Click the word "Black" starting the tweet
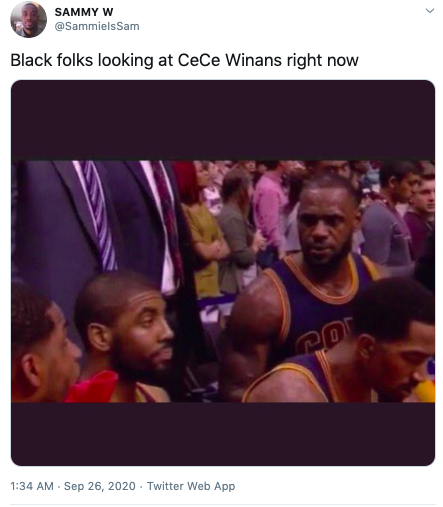This screenshot has width=443, height=507. coord(31,60)
